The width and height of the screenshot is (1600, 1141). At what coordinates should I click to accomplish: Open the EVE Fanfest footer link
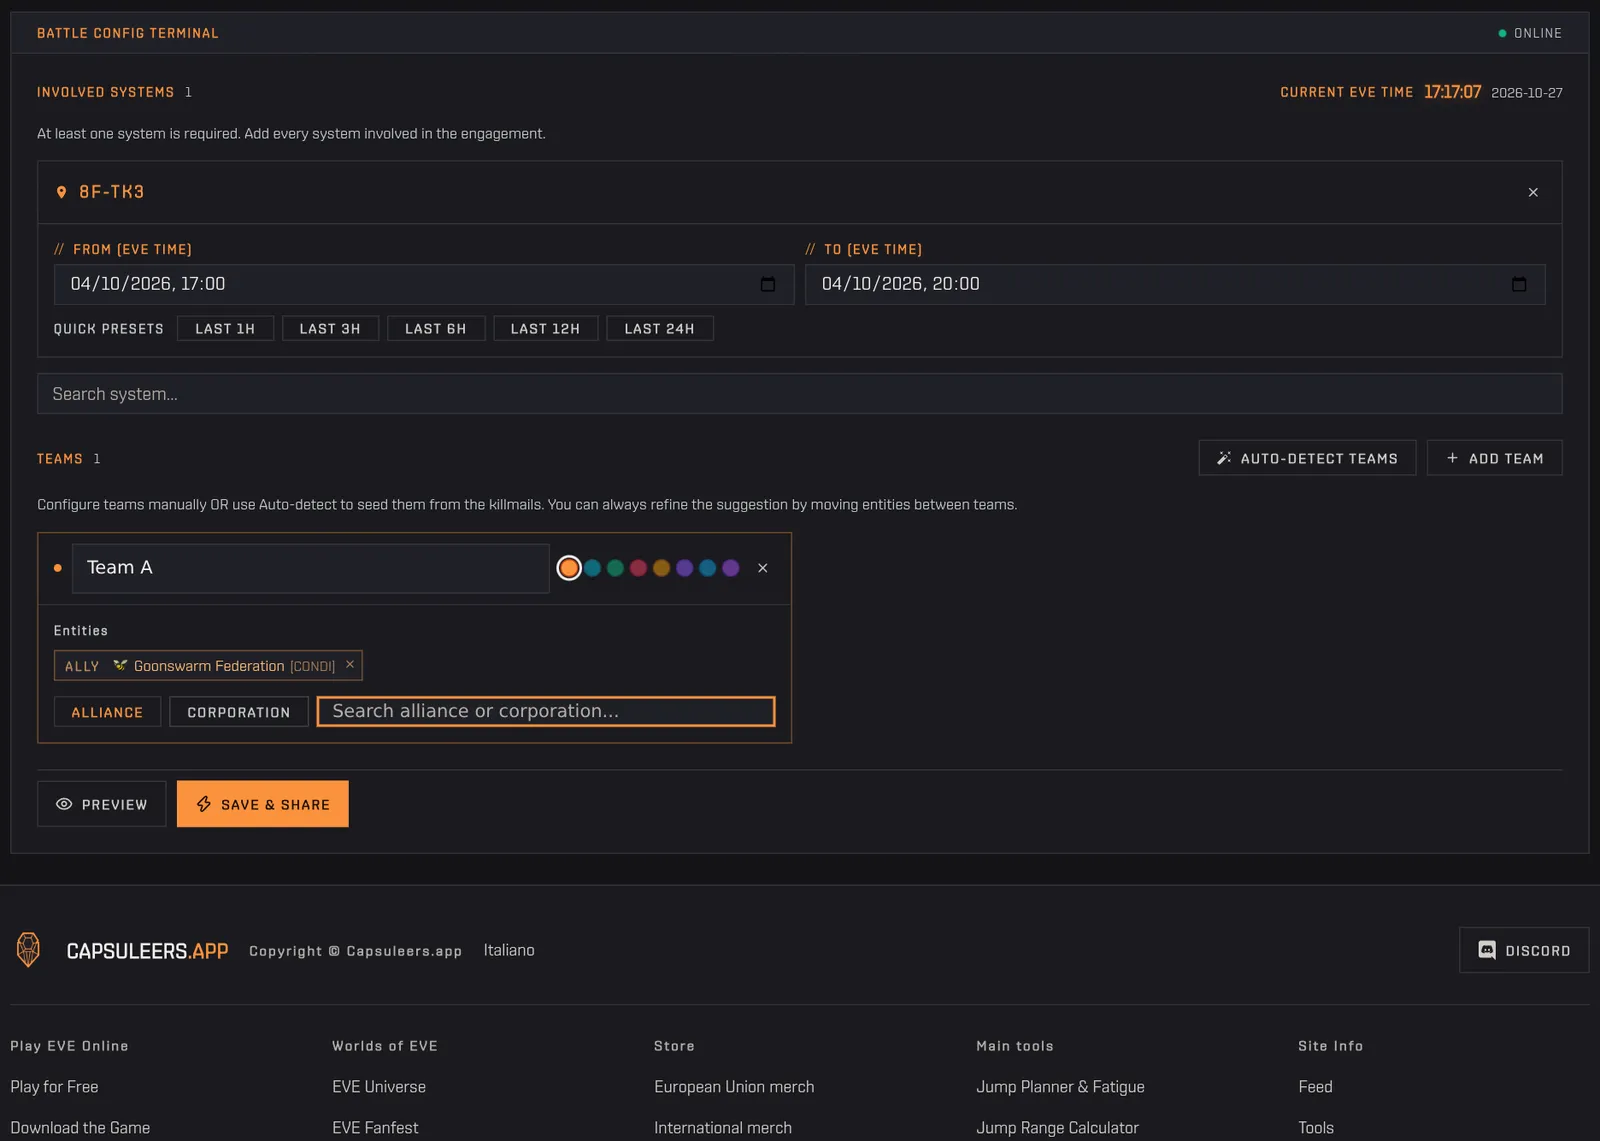pyautogui.click(x=375, y=1128)
